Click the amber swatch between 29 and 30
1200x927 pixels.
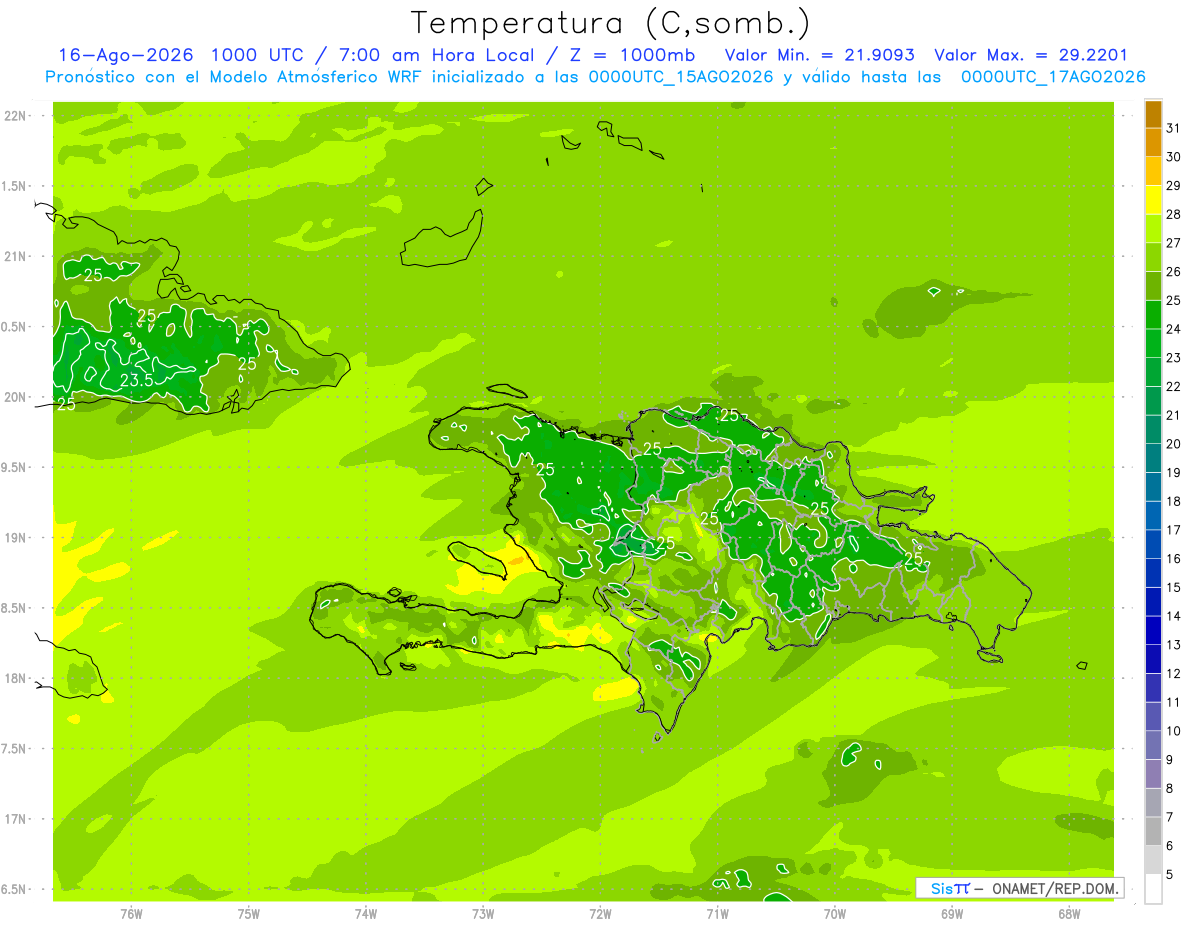tap(1153, 171)
